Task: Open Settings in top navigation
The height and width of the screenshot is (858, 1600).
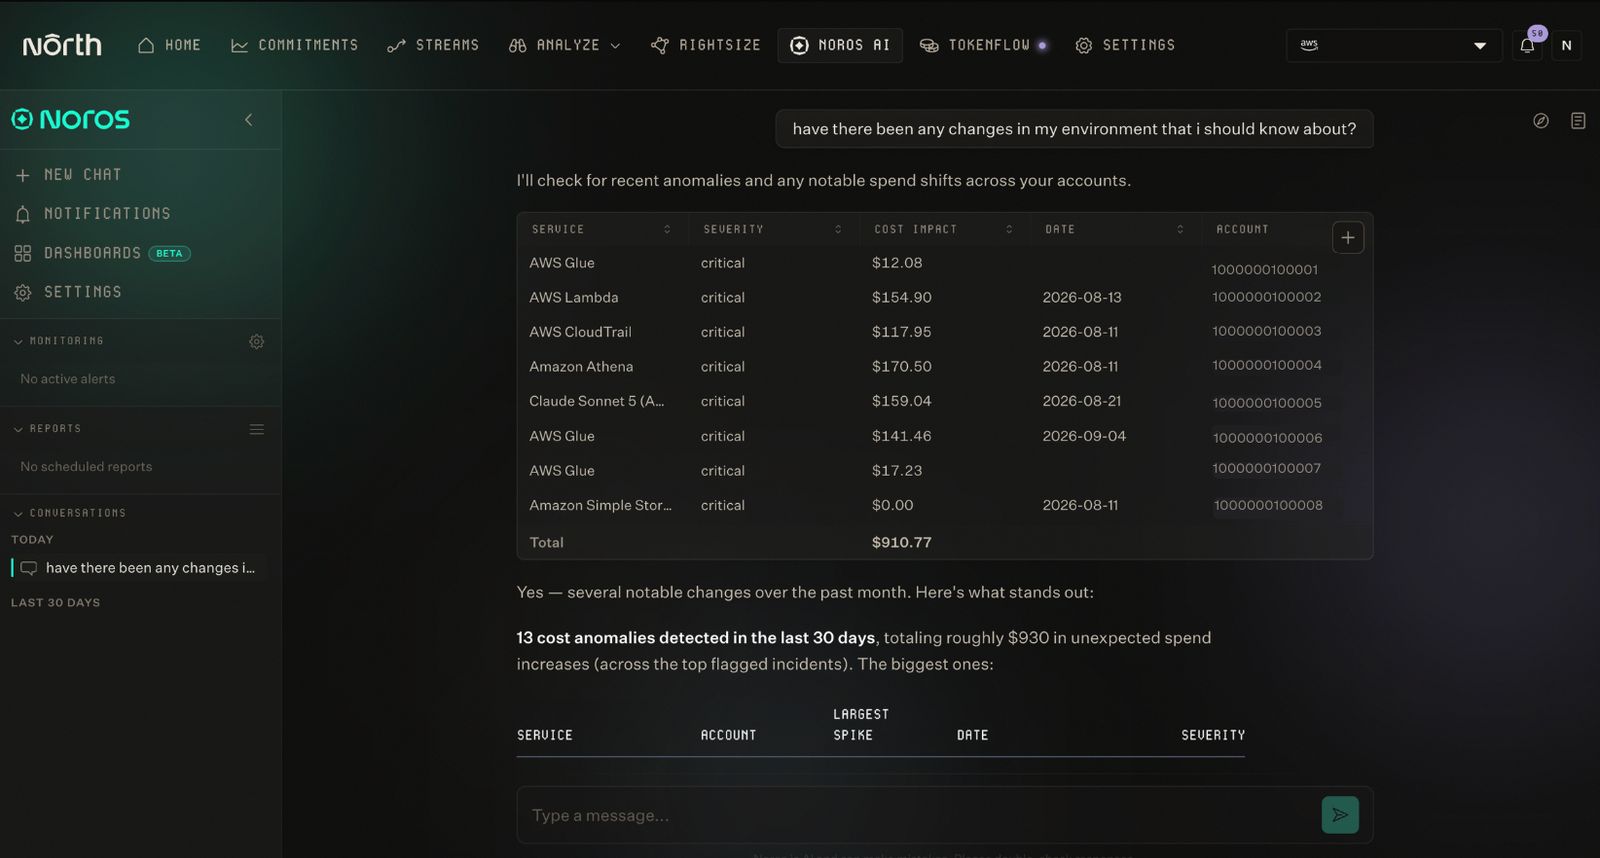Action: [1125, 45]
